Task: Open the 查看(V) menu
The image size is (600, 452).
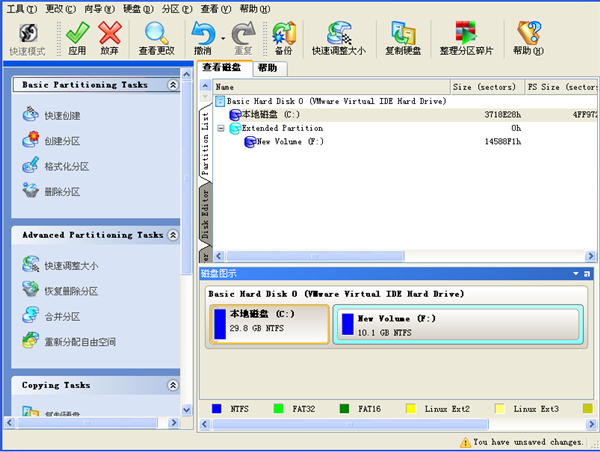Action: (216, 8)
